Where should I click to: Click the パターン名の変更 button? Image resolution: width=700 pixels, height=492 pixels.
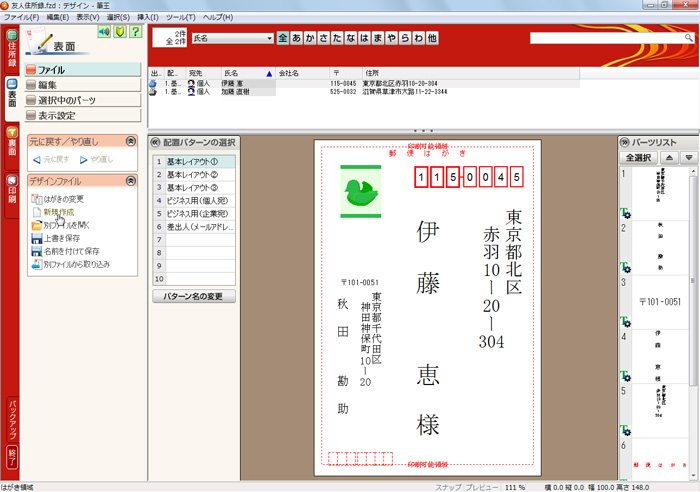(x=194, y=297)
